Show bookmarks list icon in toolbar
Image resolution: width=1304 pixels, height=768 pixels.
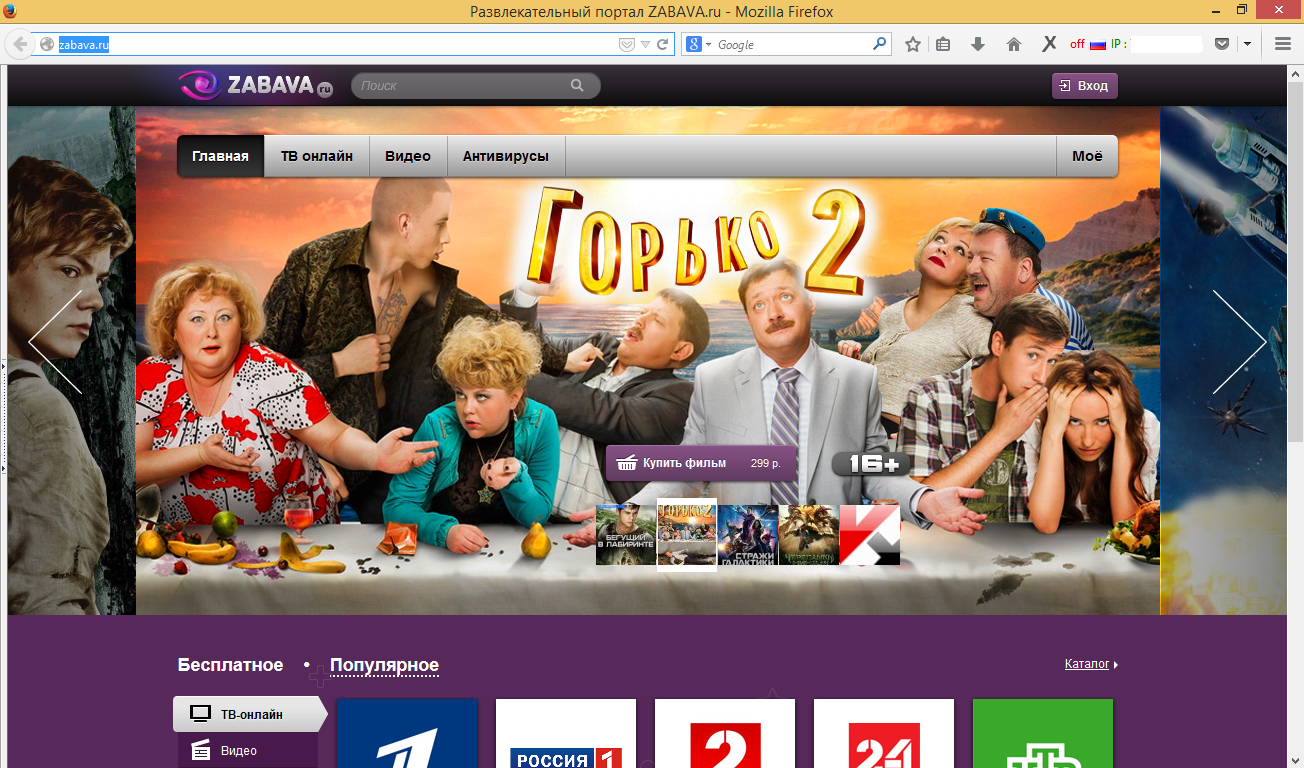point(943,44)
